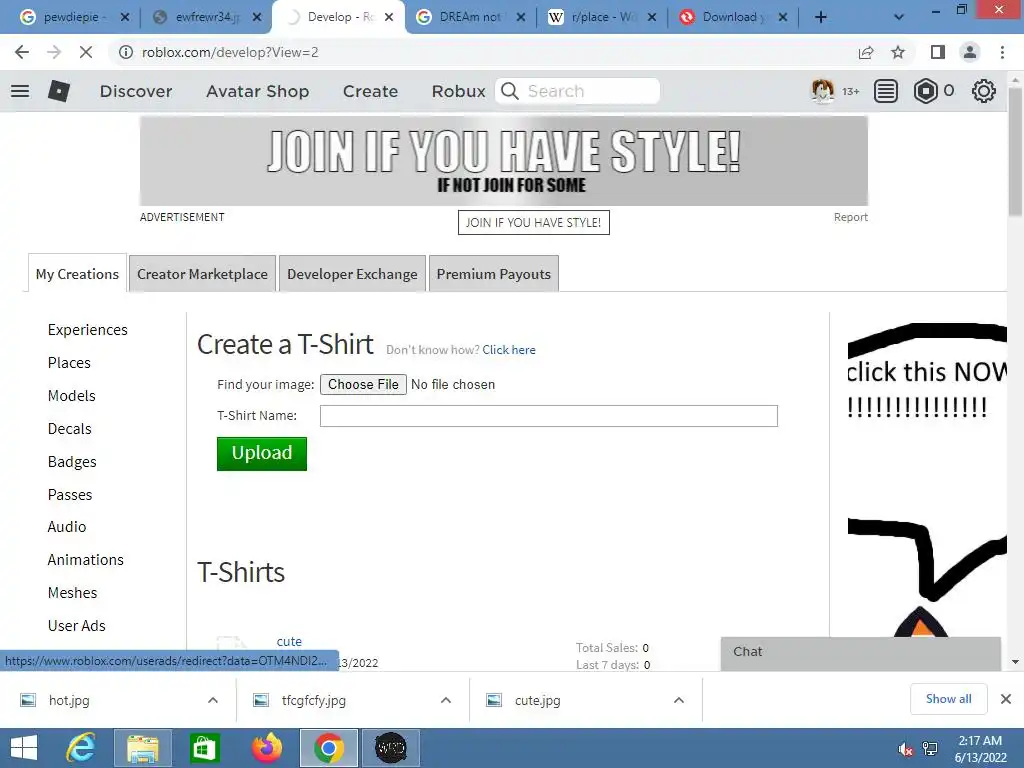Stop loading the page
The image size is (1024, 768).
pyautogui.click(x=86, y=52)
